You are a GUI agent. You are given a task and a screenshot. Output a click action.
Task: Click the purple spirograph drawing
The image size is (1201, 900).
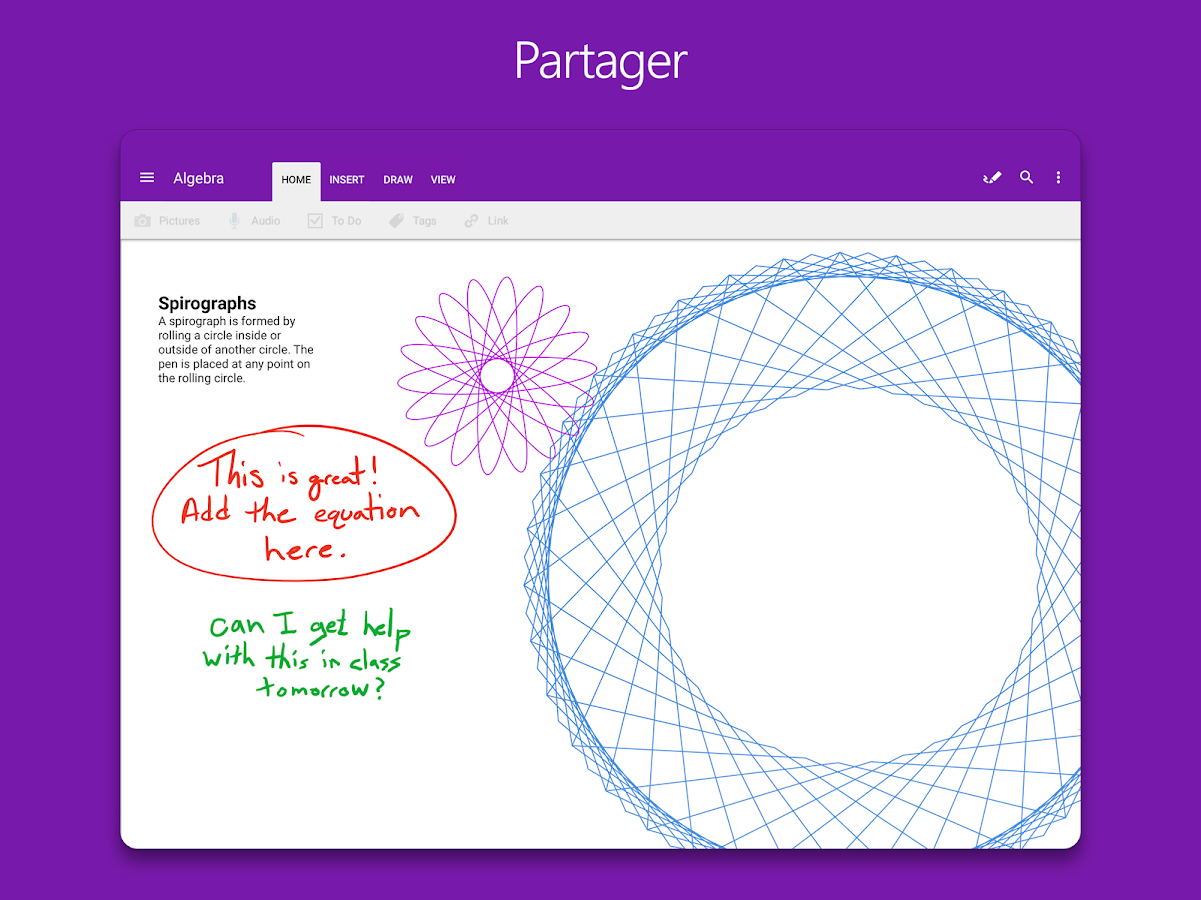(x=498, y=375)
